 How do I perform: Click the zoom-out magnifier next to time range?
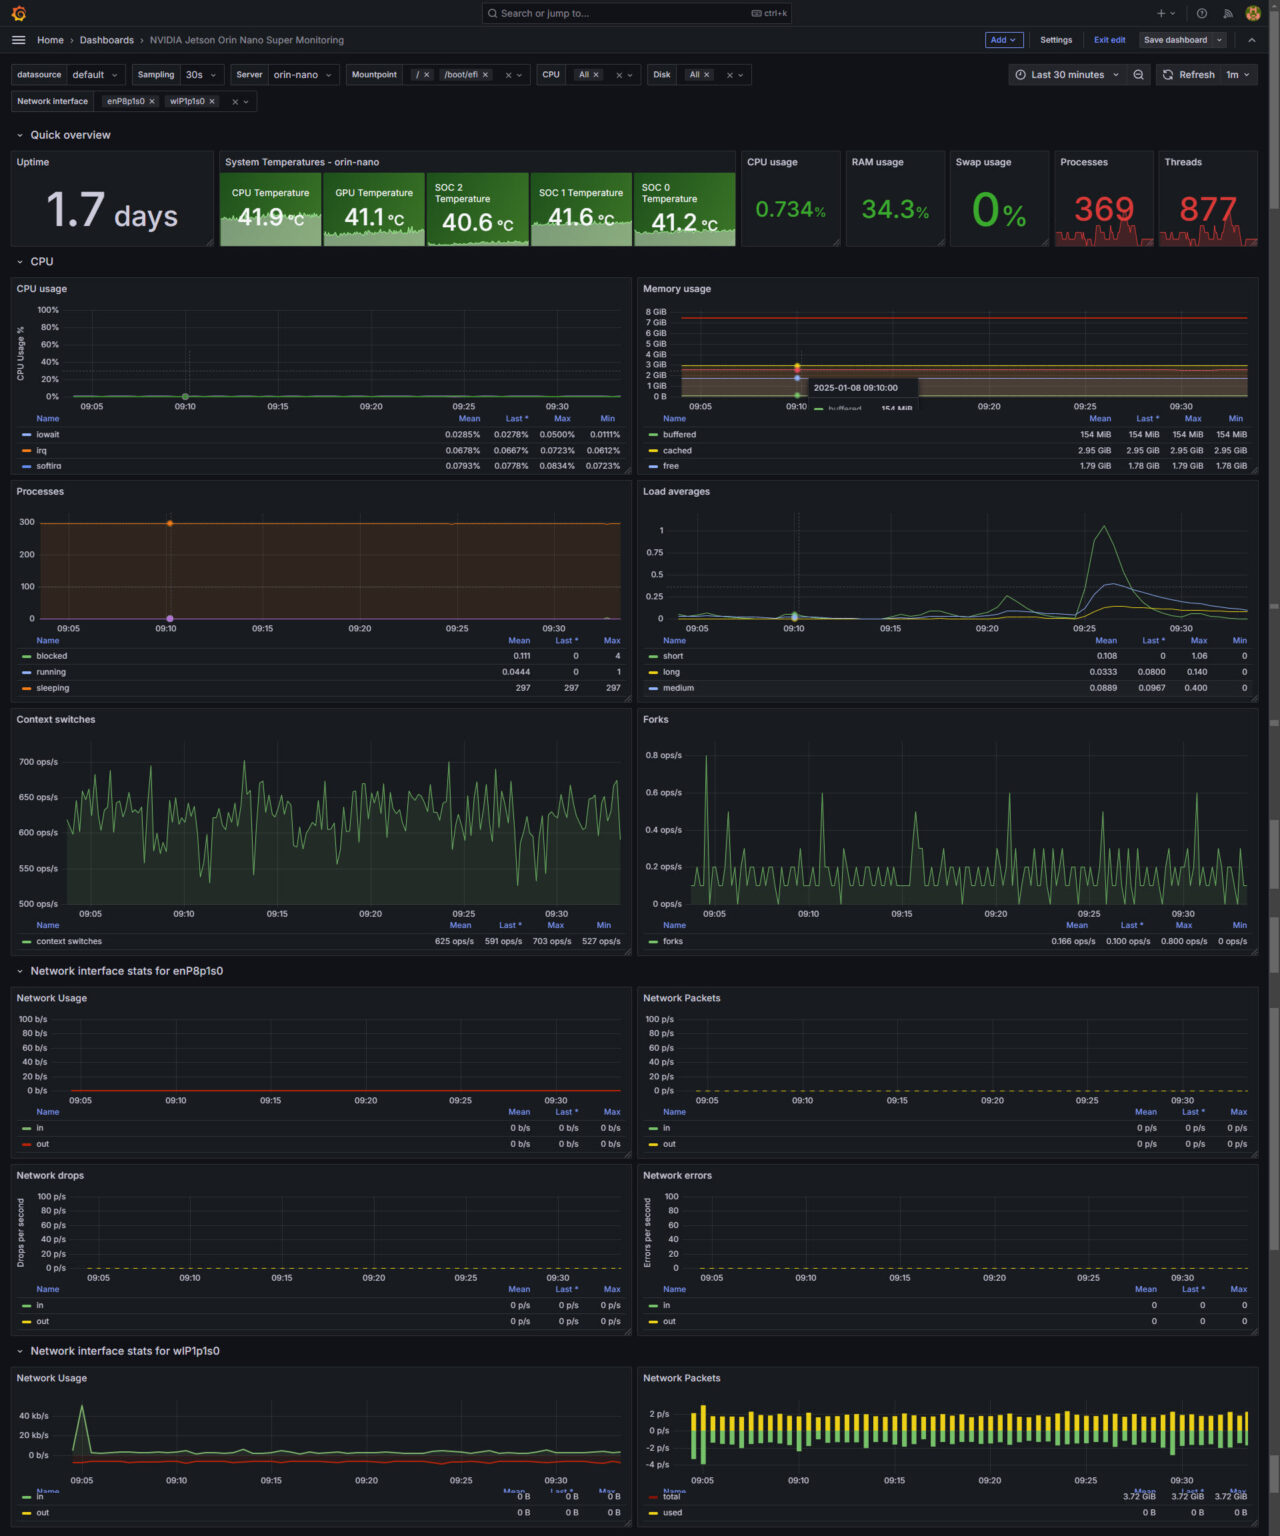click(x=1139, y=74)
